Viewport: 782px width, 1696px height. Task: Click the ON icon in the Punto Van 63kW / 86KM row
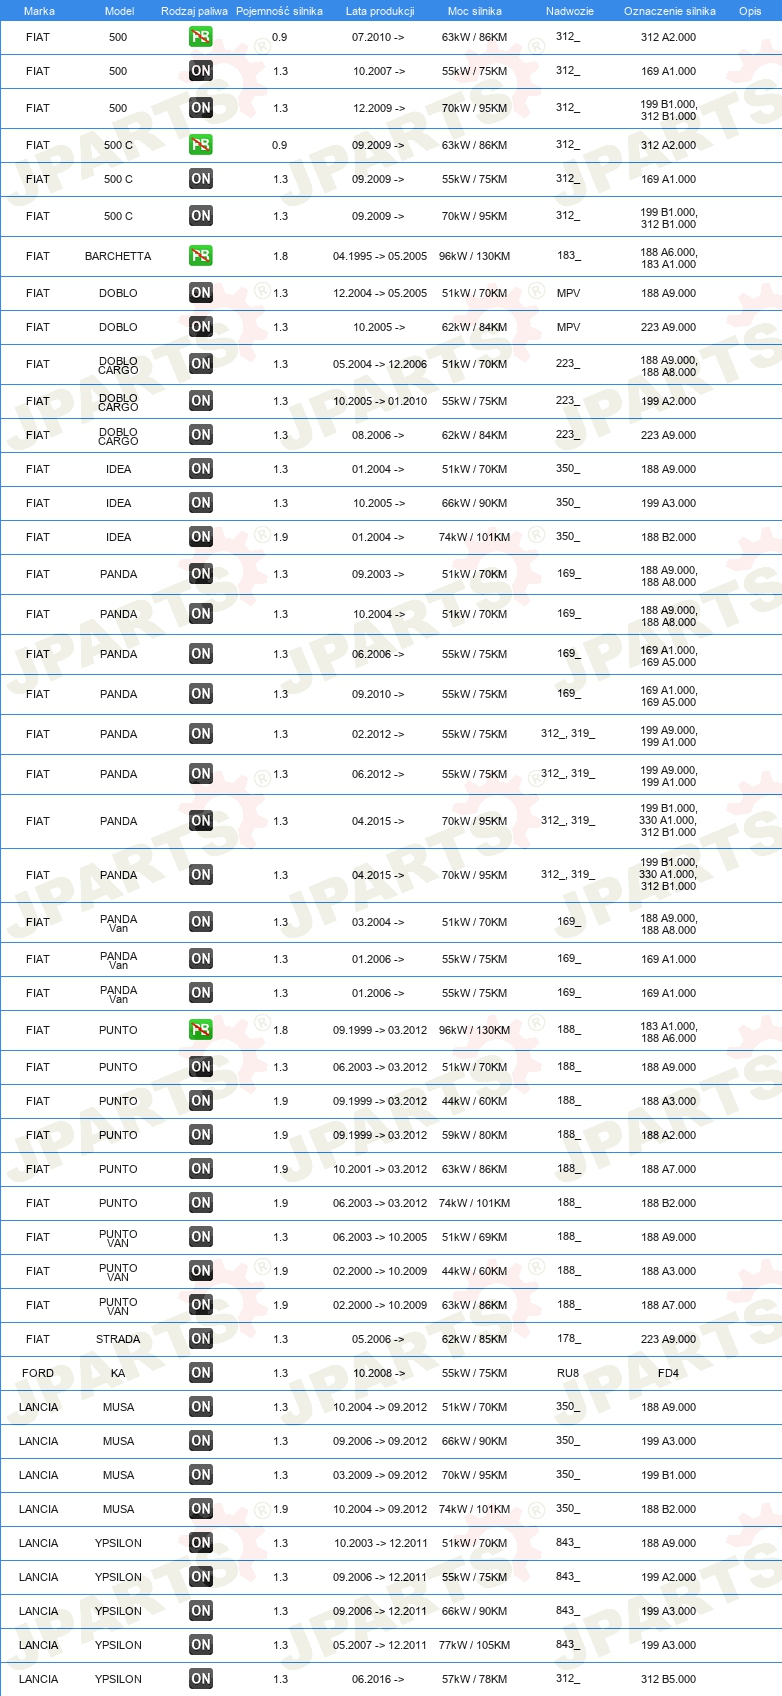coord(201,1305)
